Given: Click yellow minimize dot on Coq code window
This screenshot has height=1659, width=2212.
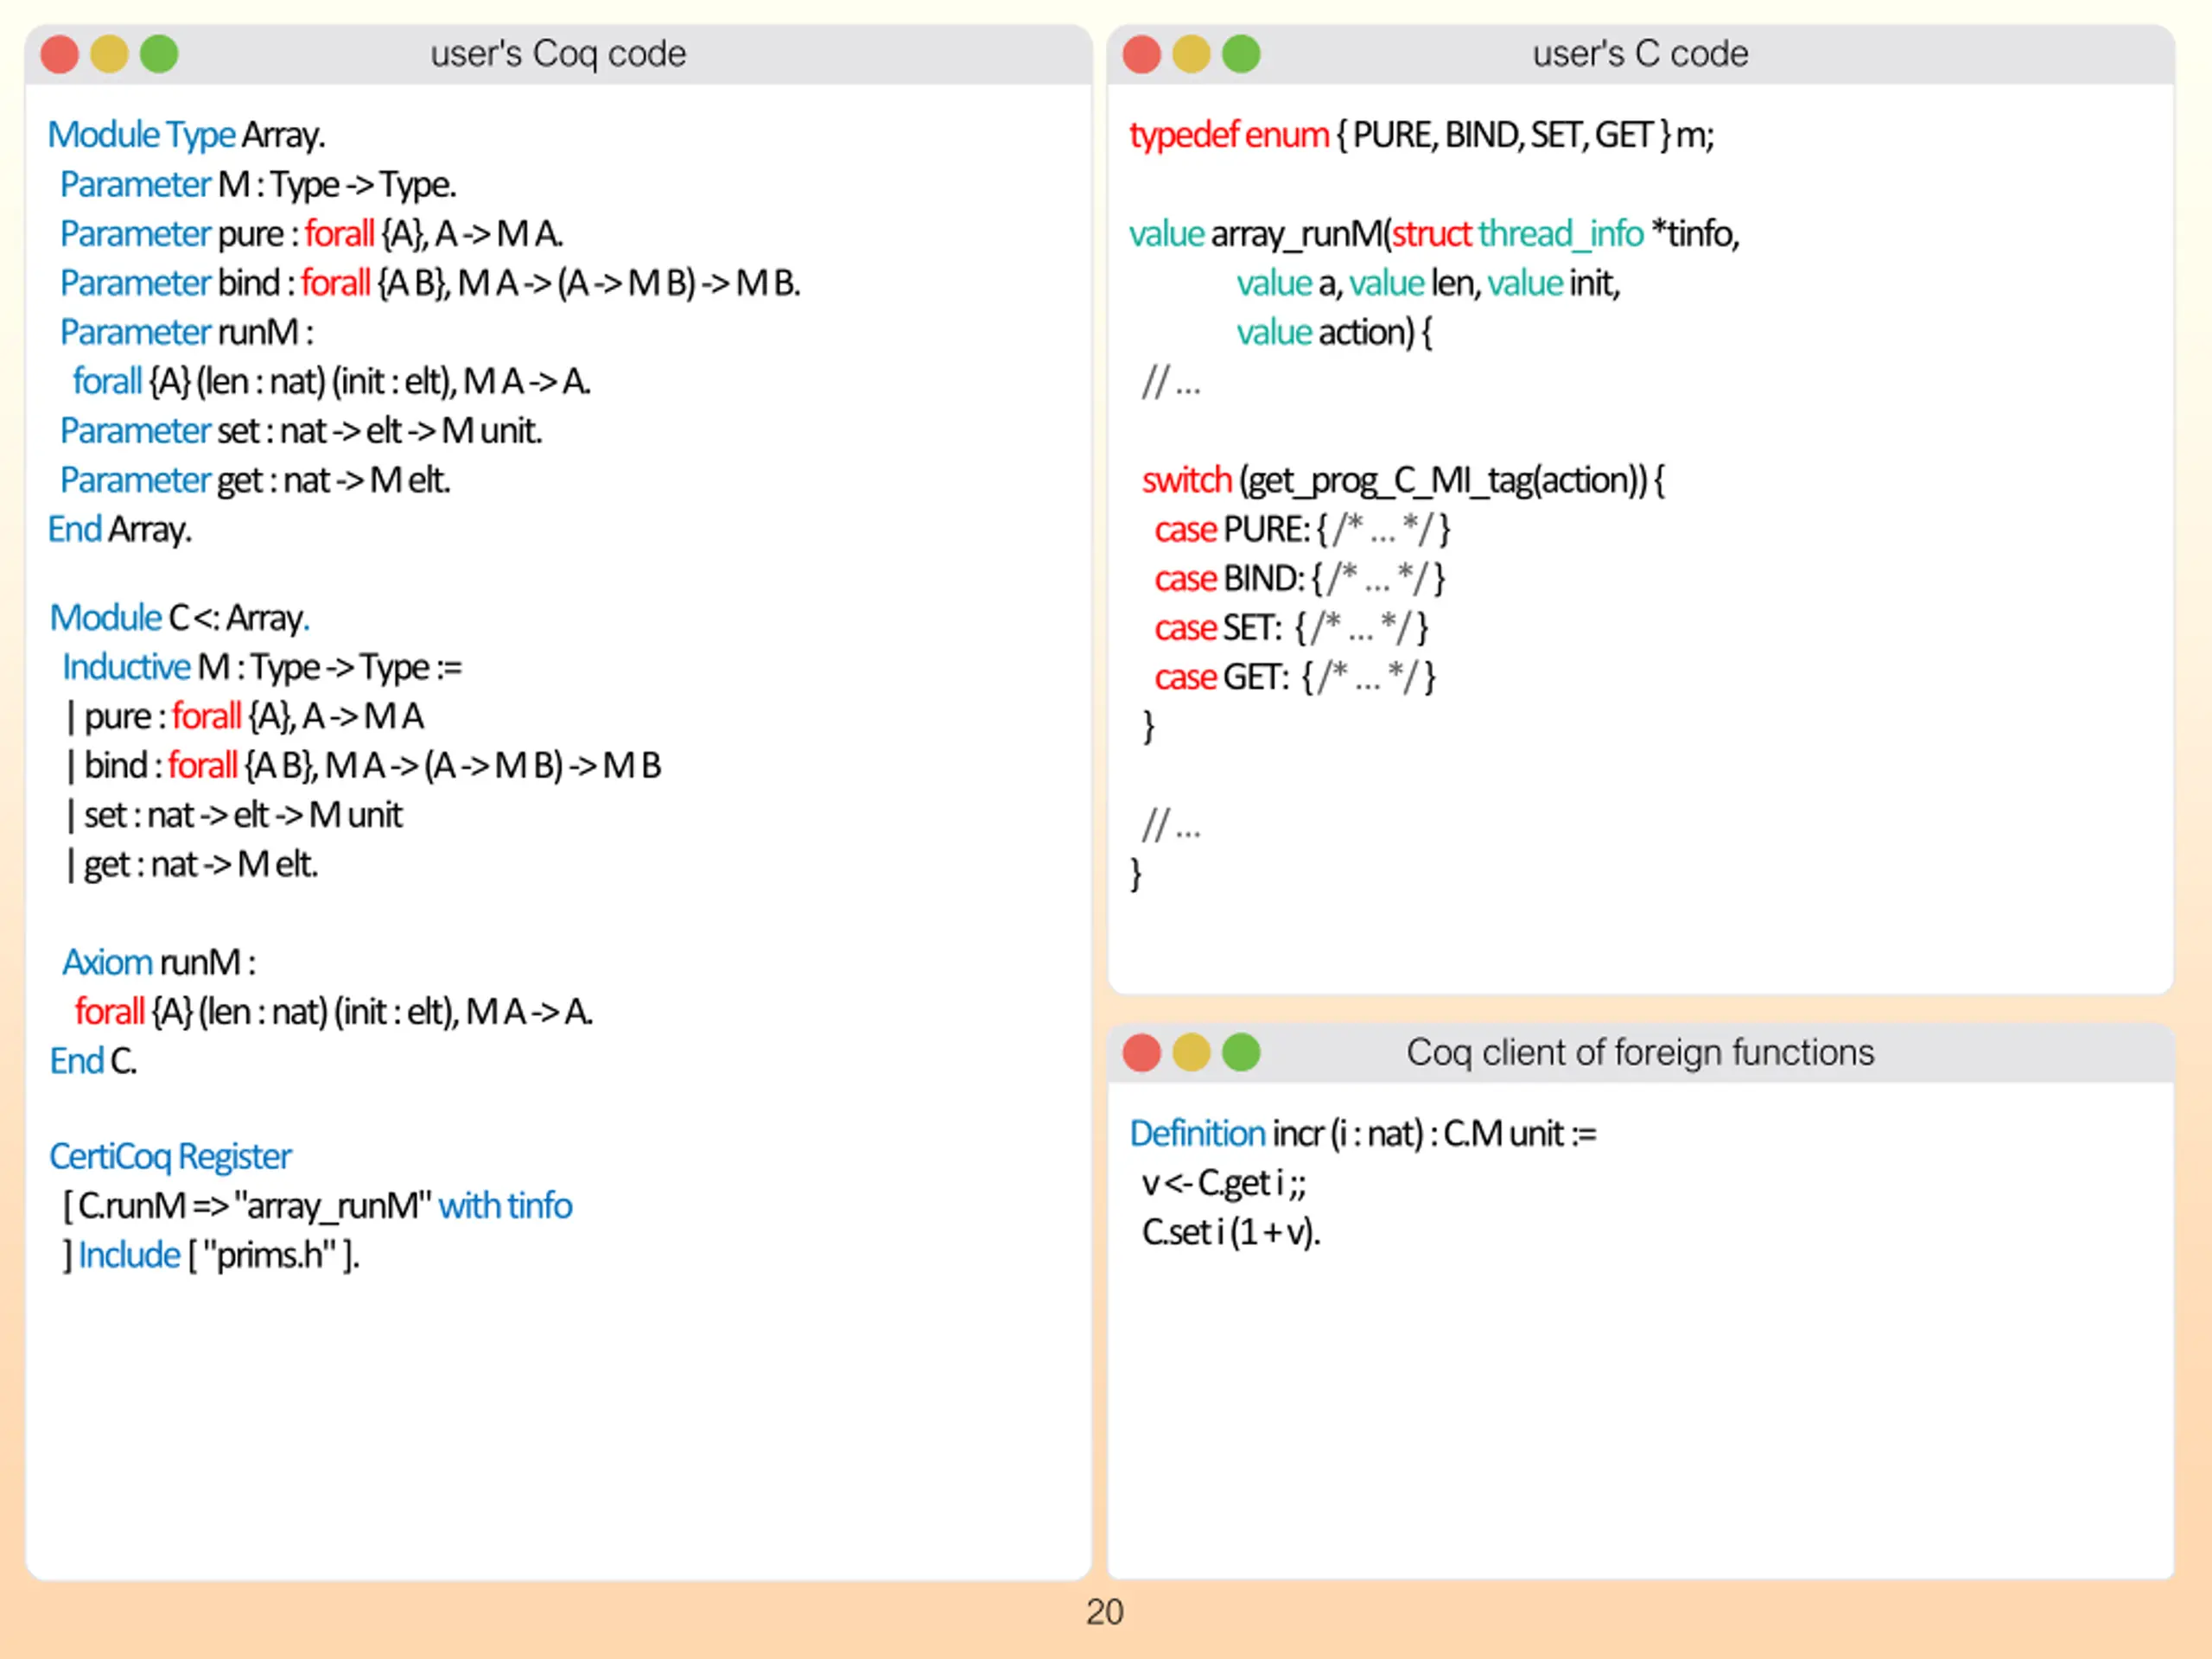Looking at the screenshot, I should tap(109, 54).
